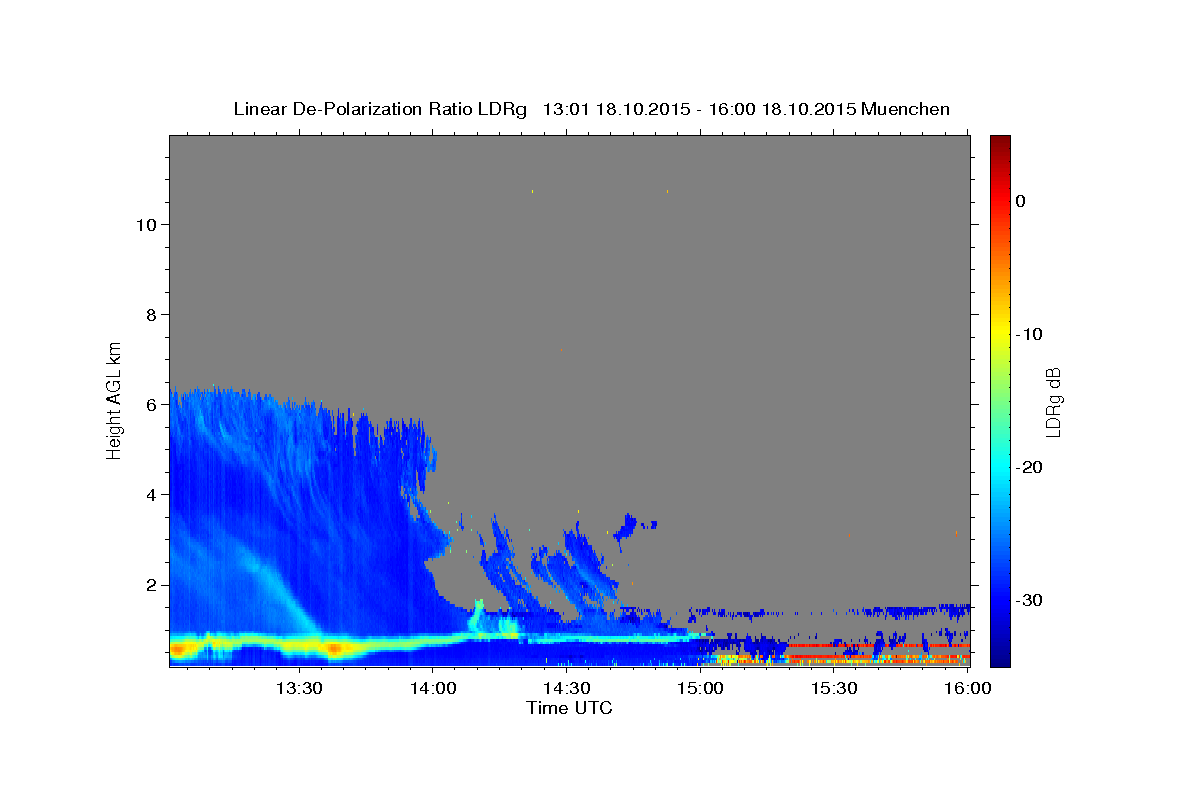The image size is (1200, 800).
Task: Click the colorbar value -20
Action: tap(1028, 467)
